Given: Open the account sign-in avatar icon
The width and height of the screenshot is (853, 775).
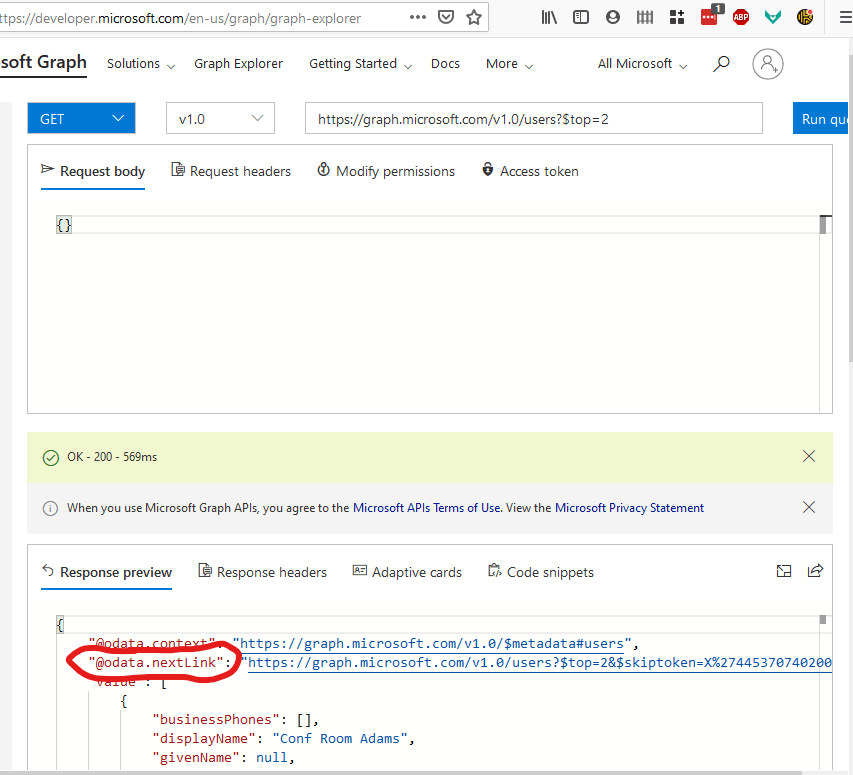Looking at the screenshot, I should pyautogui.click(x=768, y=64).
